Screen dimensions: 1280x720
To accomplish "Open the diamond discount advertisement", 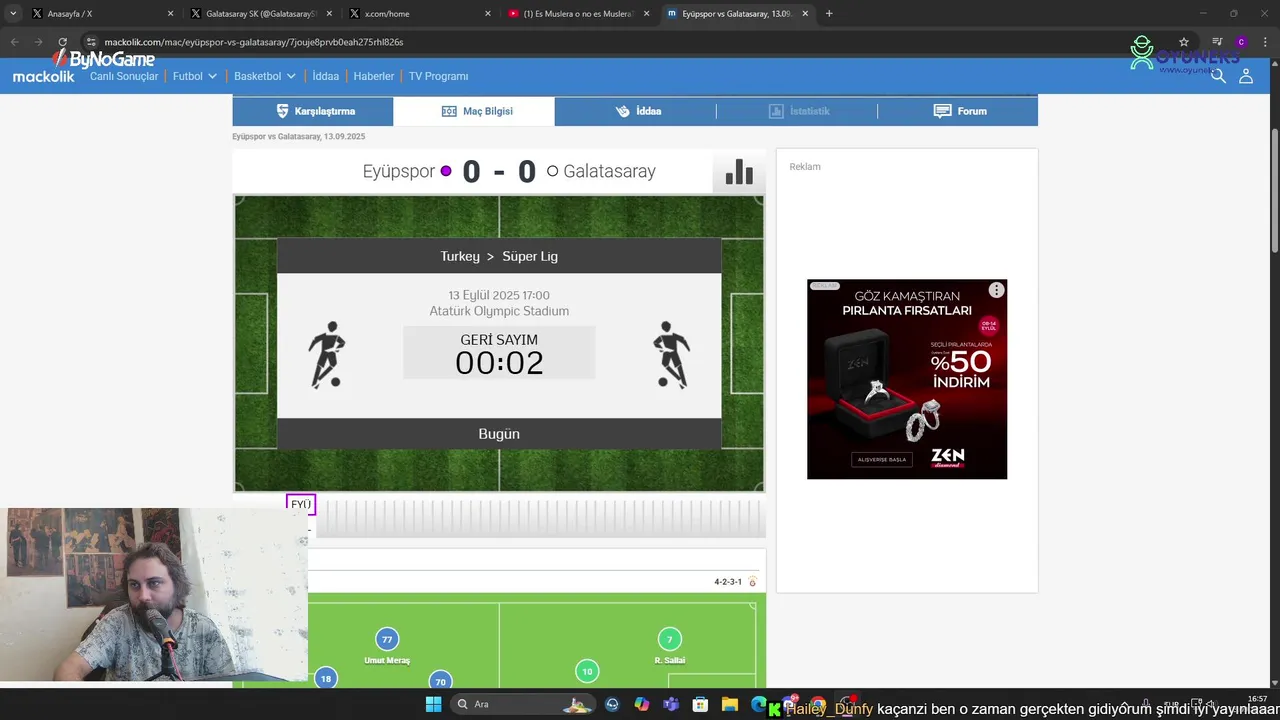I will coord(907,379).
